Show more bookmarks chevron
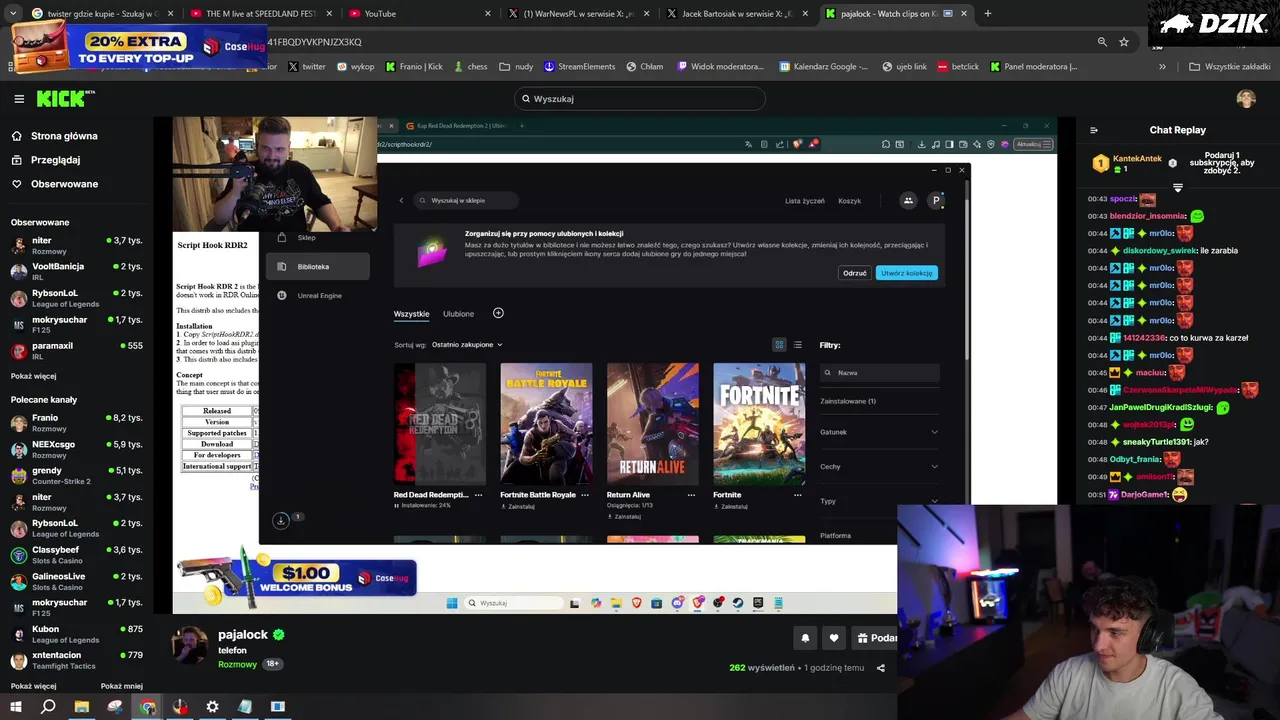Screen dimensions: 1280x720 point(1162,67)
